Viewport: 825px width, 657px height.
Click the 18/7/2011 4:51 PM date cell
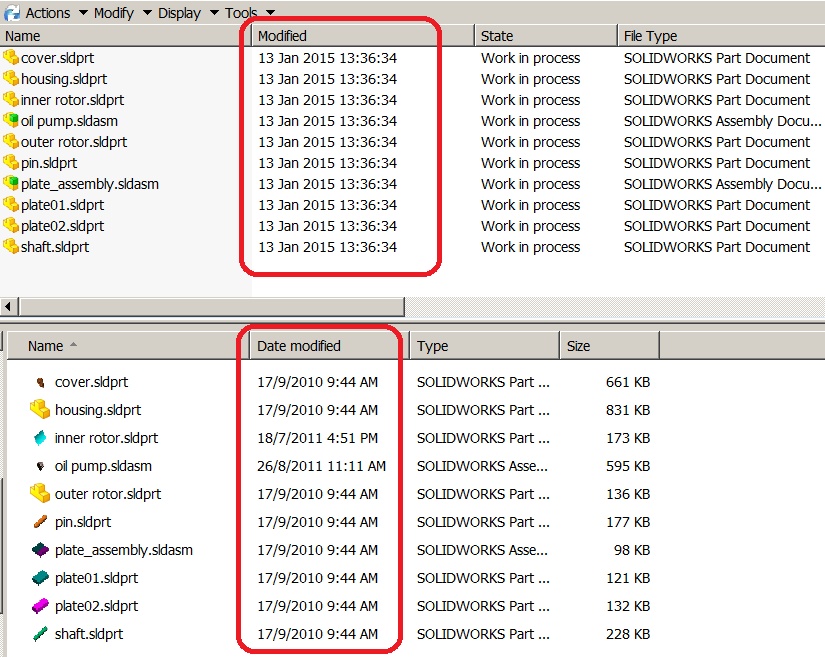317,438
